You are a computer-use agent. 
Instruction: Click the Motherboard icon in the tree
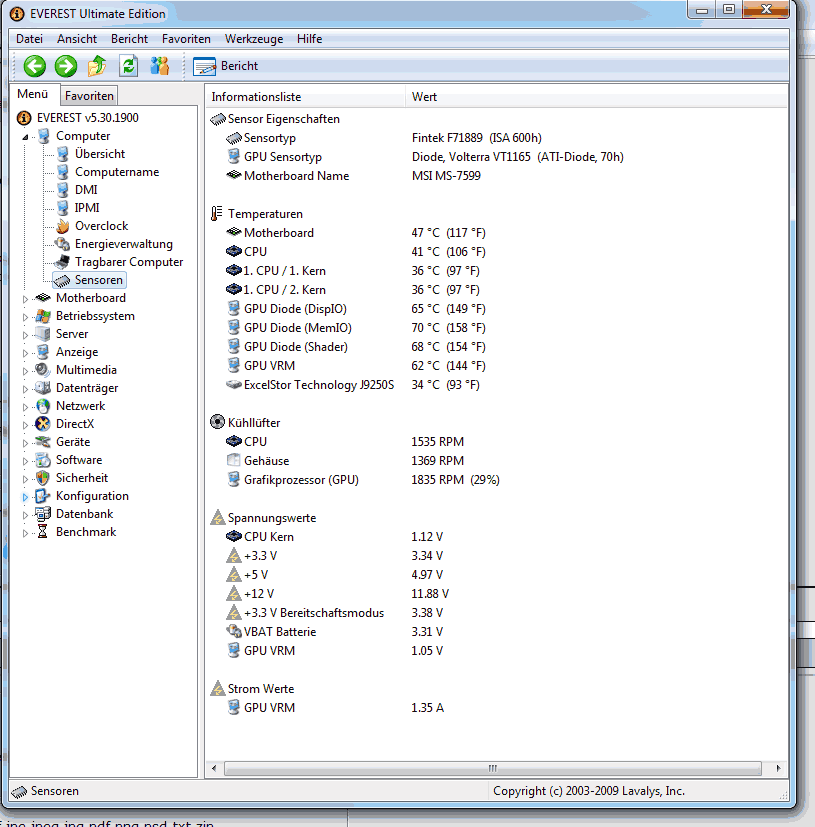coord(43,297)
